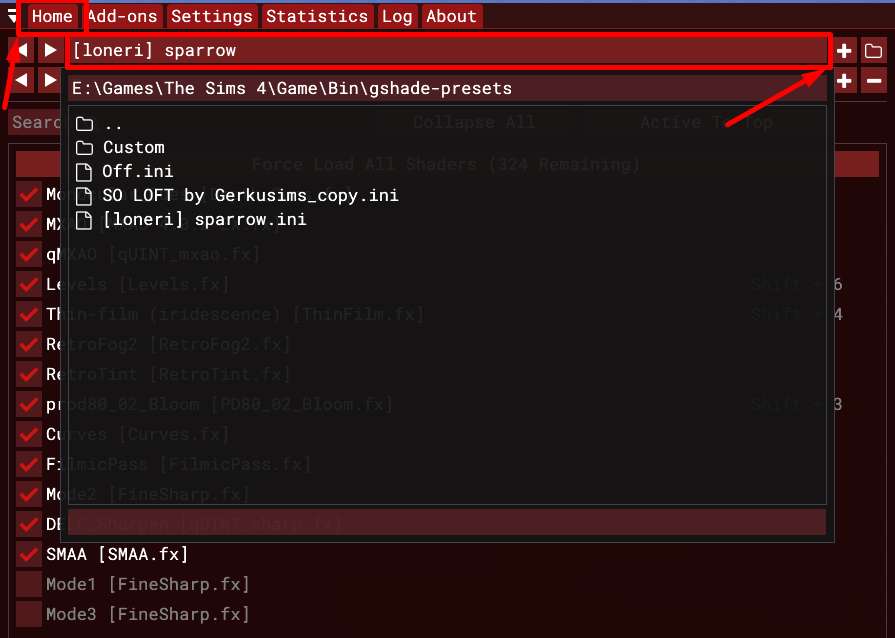Viewport: 895px width, 638px height.
Task: Disable the SMAA effect checkbox
Action: (x=28, y=554)
